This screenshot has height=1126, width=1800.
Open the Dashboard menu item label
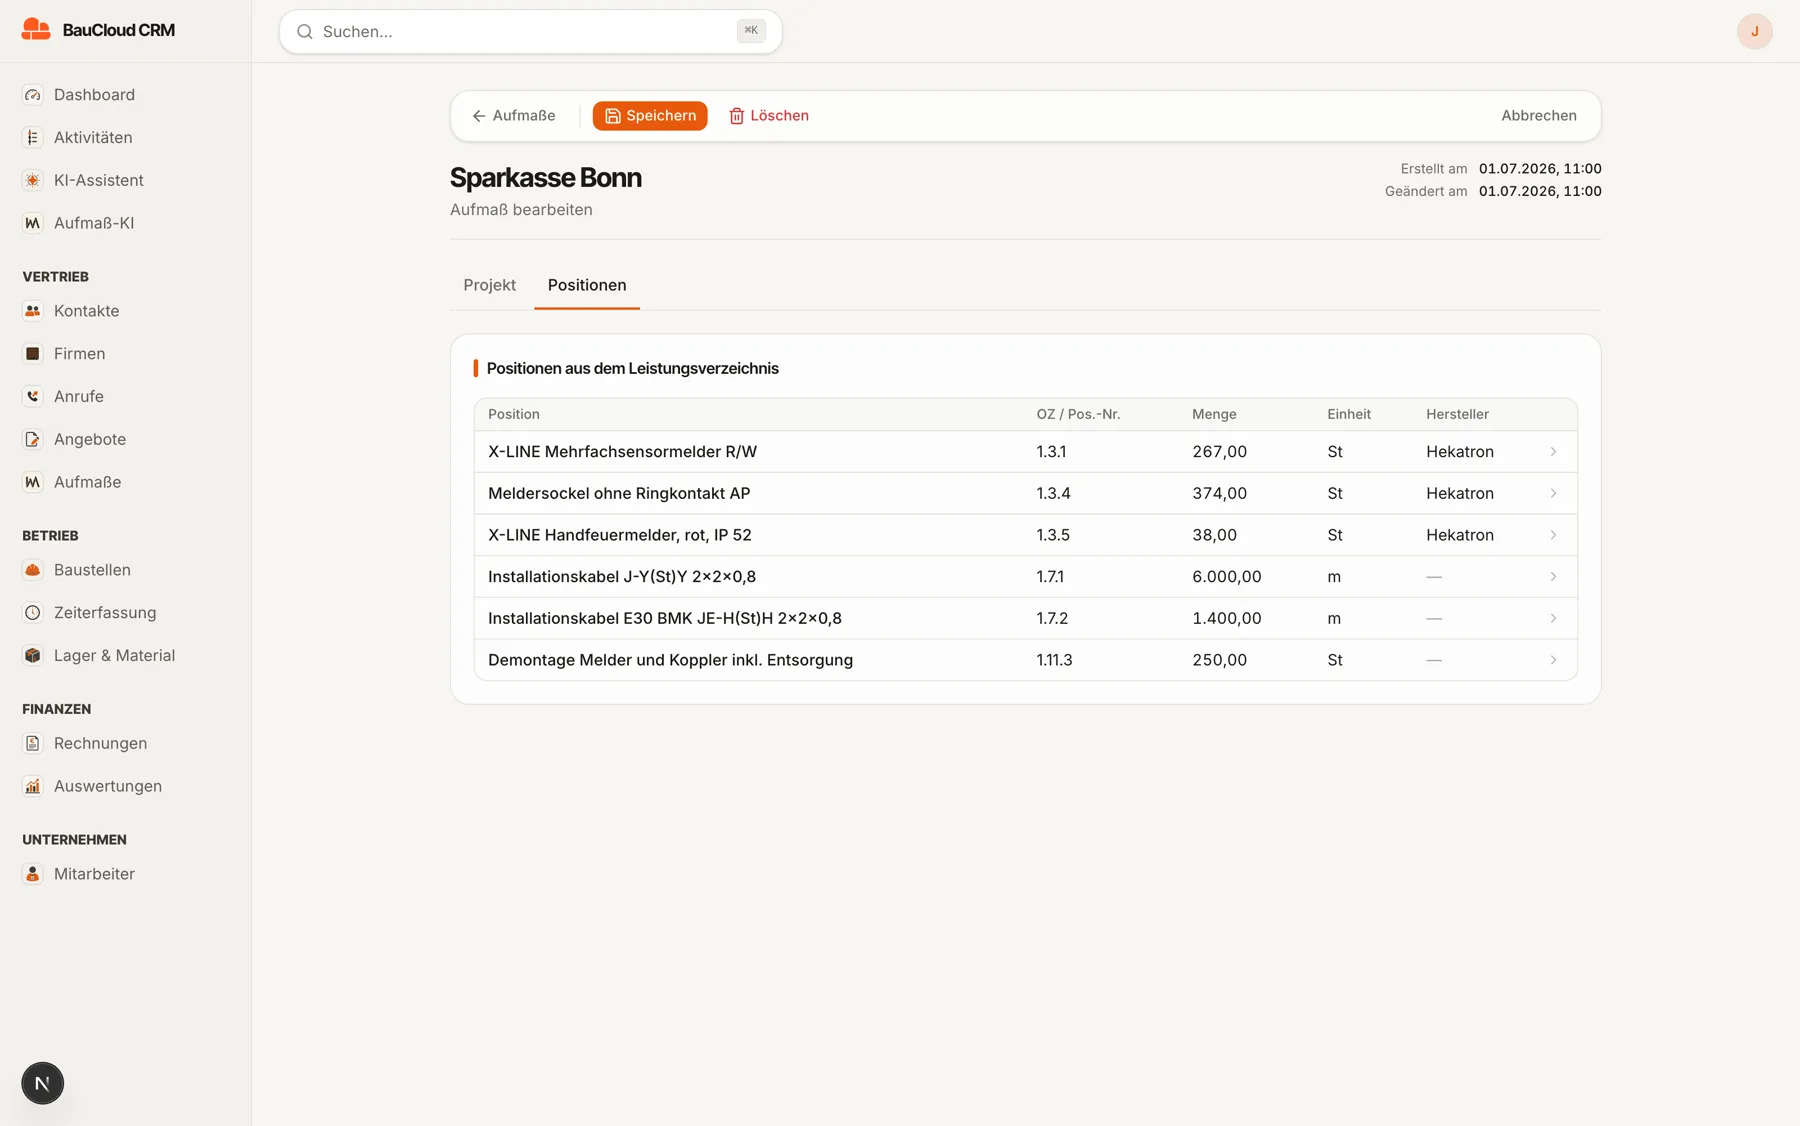94,95
